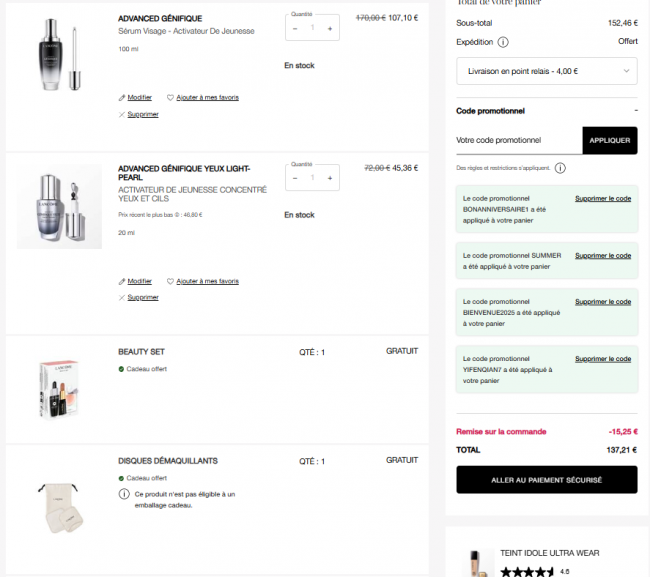Screen dimensions: 650x577
Task: Click the heart icon for Advanced Génifique serum
Action: pyautogui.click(x=170, y=97)
